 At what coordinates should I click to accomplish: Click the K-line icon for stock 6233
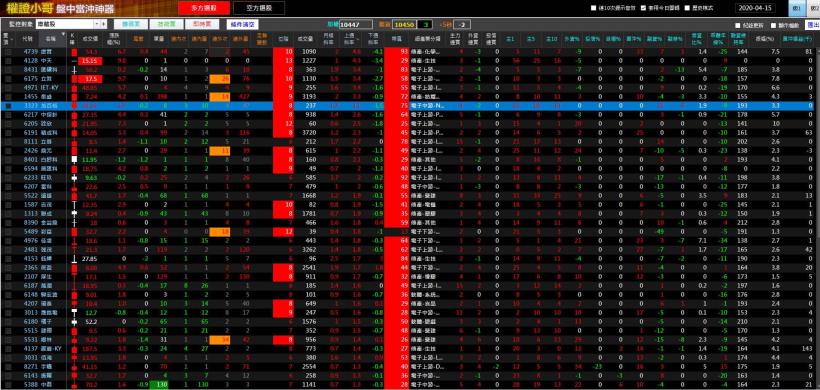[x=73, y=177]
